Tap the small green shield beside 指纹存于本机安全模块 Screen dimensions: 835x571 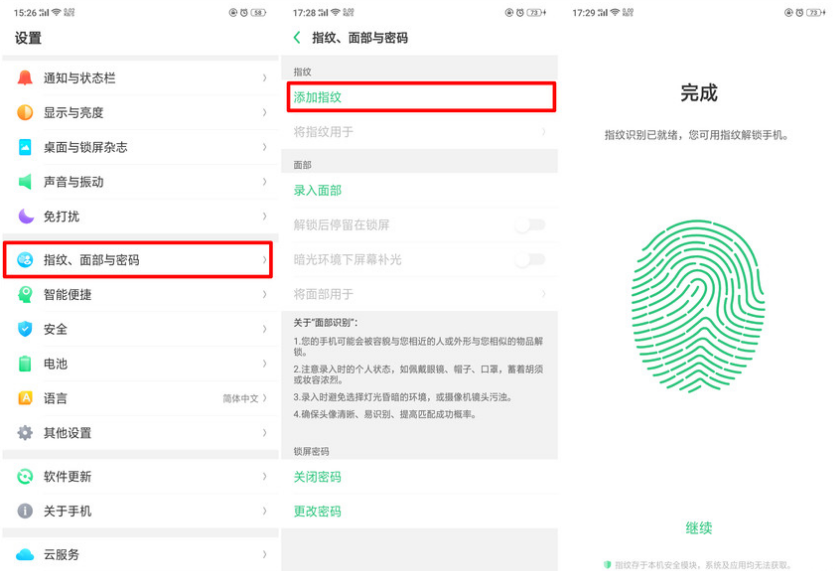point(608,565)
